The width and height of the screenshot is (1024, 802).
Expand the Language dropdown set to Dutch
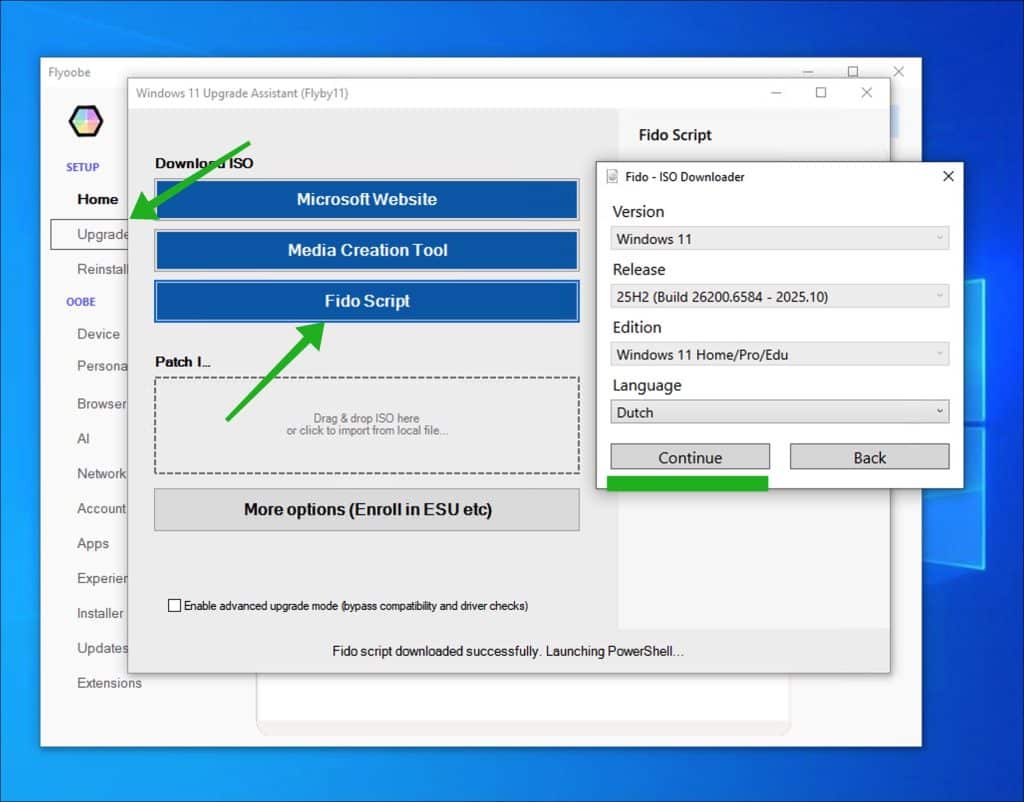coord(779,412)
